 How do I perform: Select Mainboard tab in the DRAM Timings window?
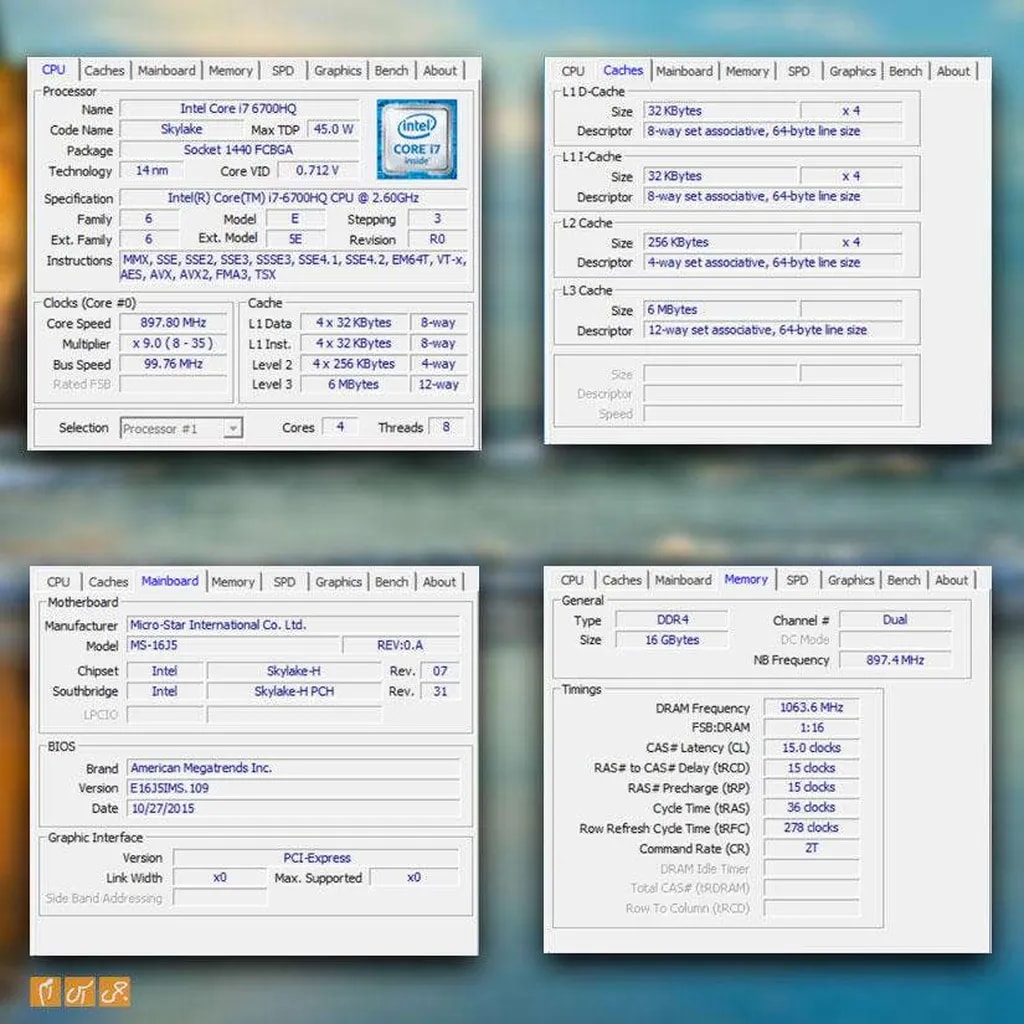(x=683, y=580)
